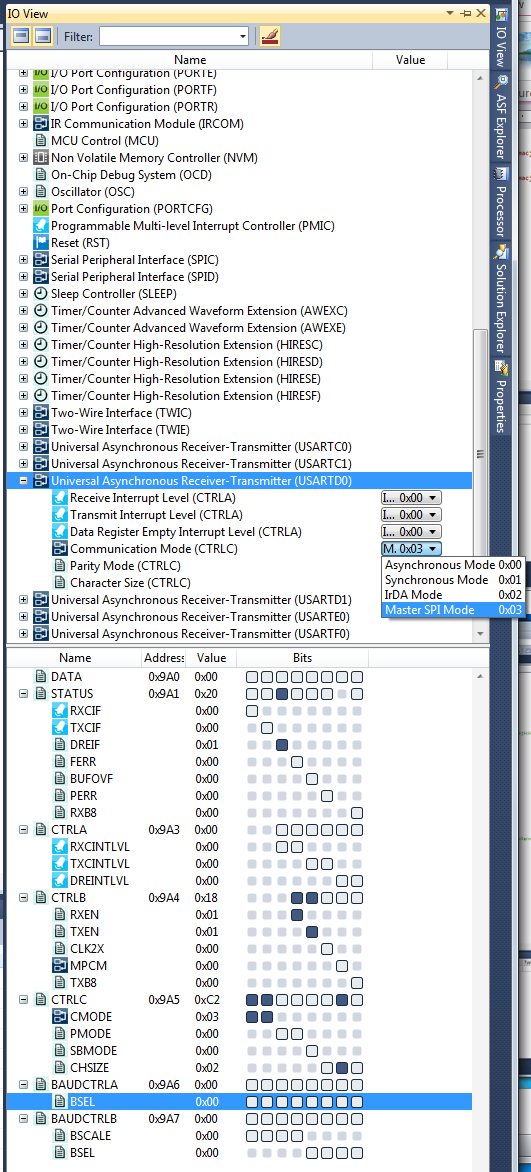Click the MCU Control (MCU) document icon
This screenshot has height=1172, width=531.
pos(41,141)
